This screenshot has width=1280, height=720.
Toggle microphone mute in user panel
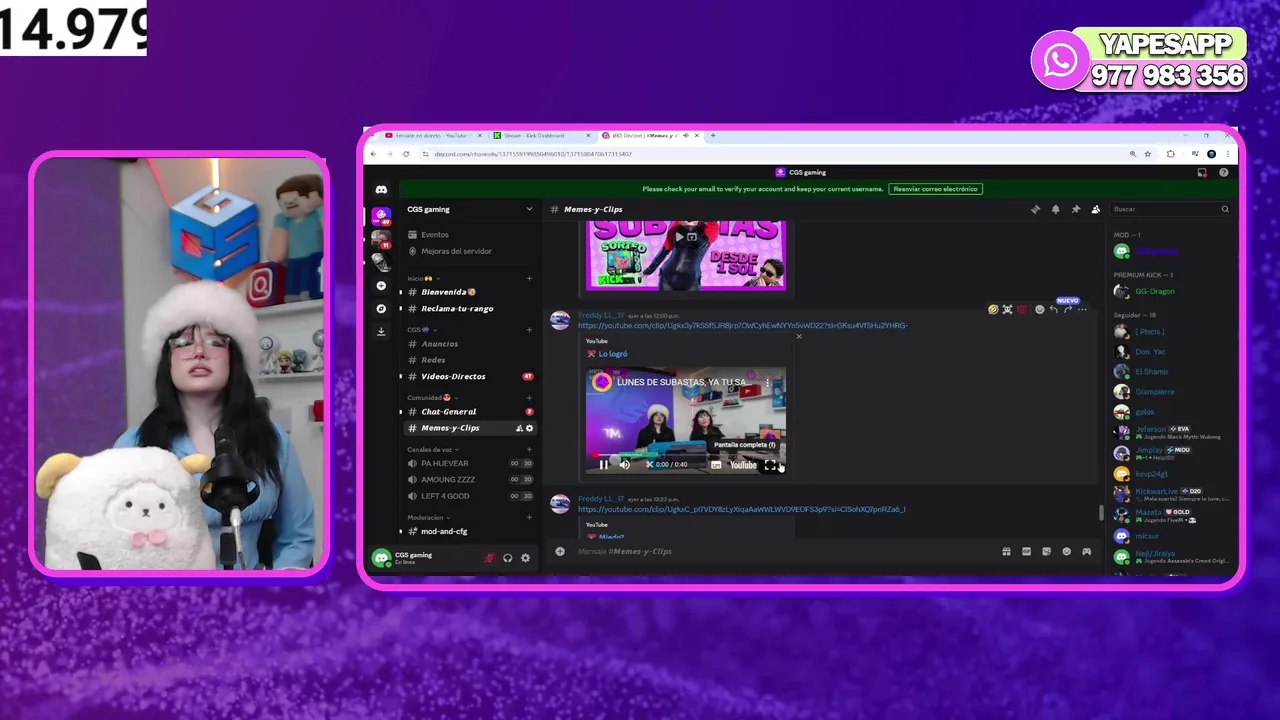489,558
